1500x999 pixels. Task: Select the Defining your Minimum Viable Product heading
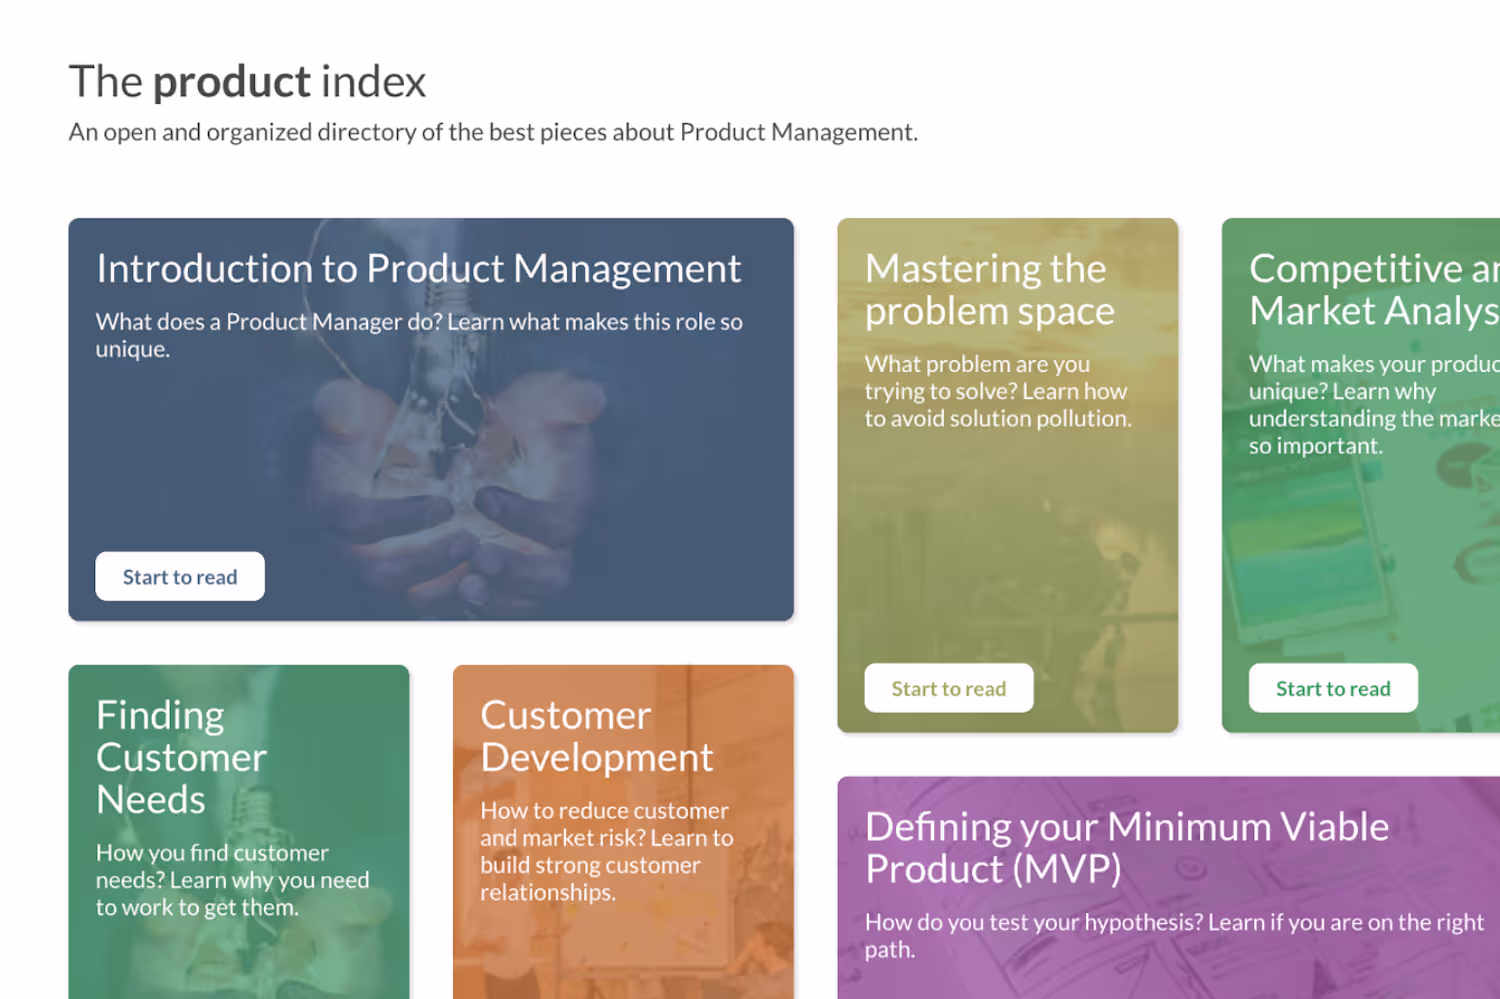pos(1126,847)
